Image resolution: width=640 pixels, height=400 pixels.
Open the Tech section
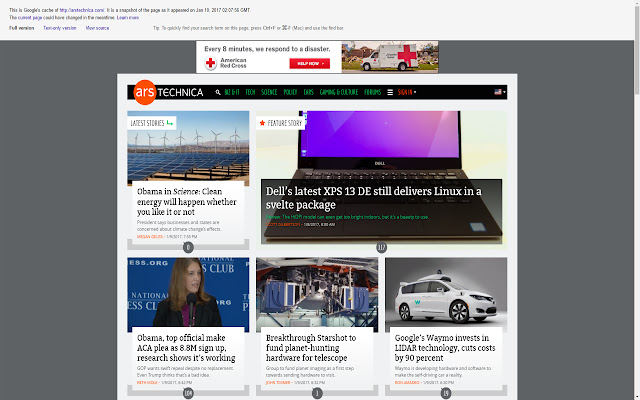tap(250, 92)
